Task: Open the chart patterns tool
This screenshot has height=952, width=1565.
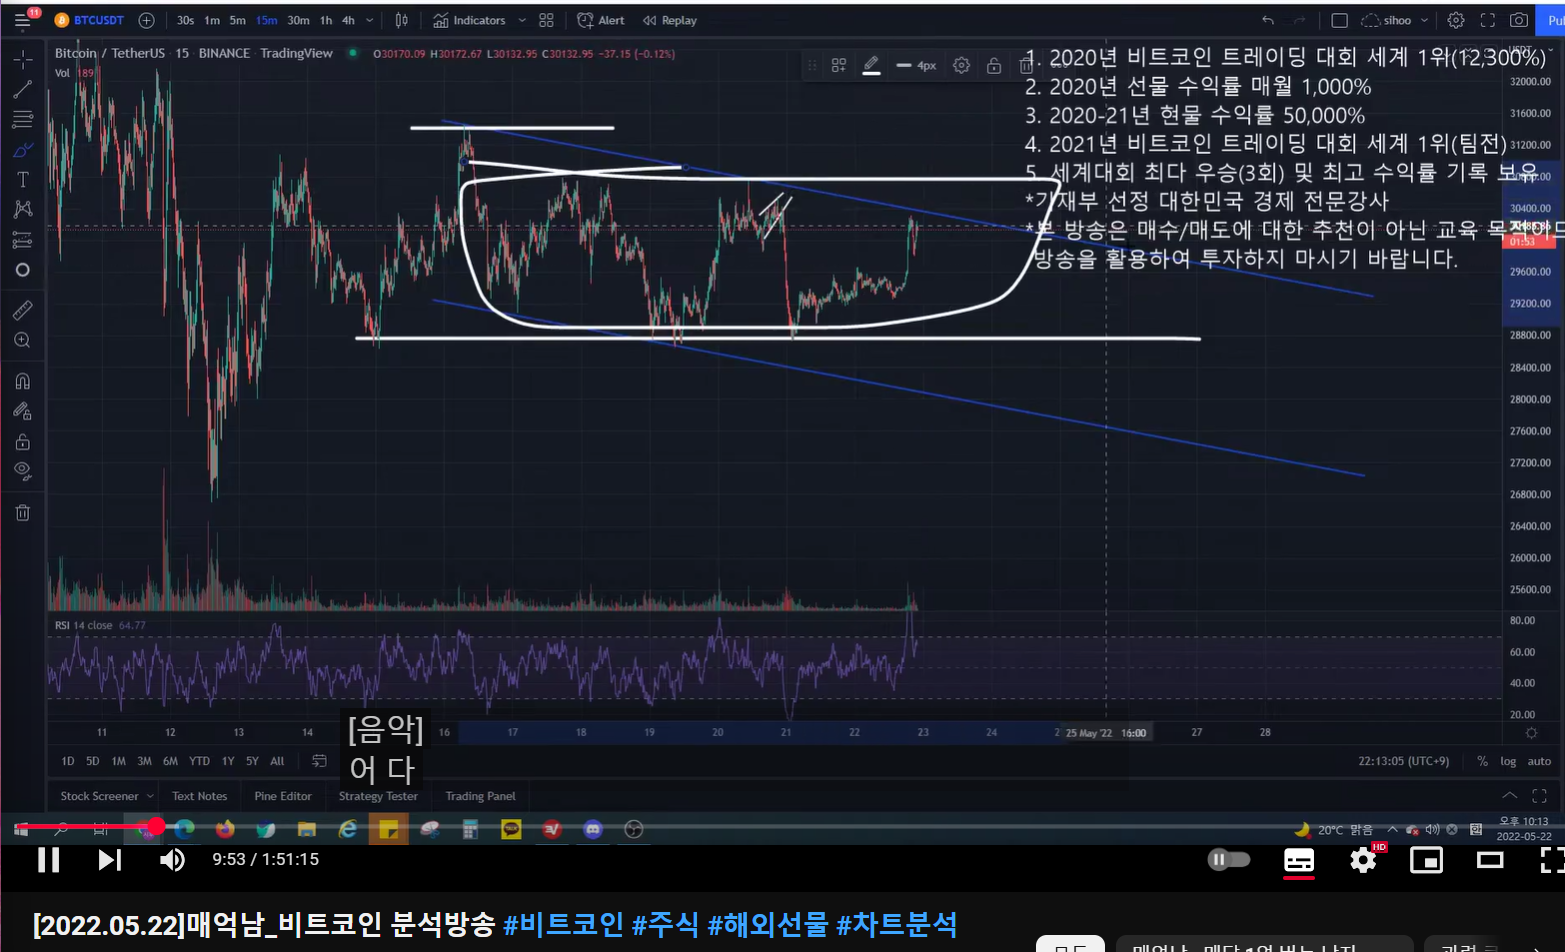Action: point(22,209)
